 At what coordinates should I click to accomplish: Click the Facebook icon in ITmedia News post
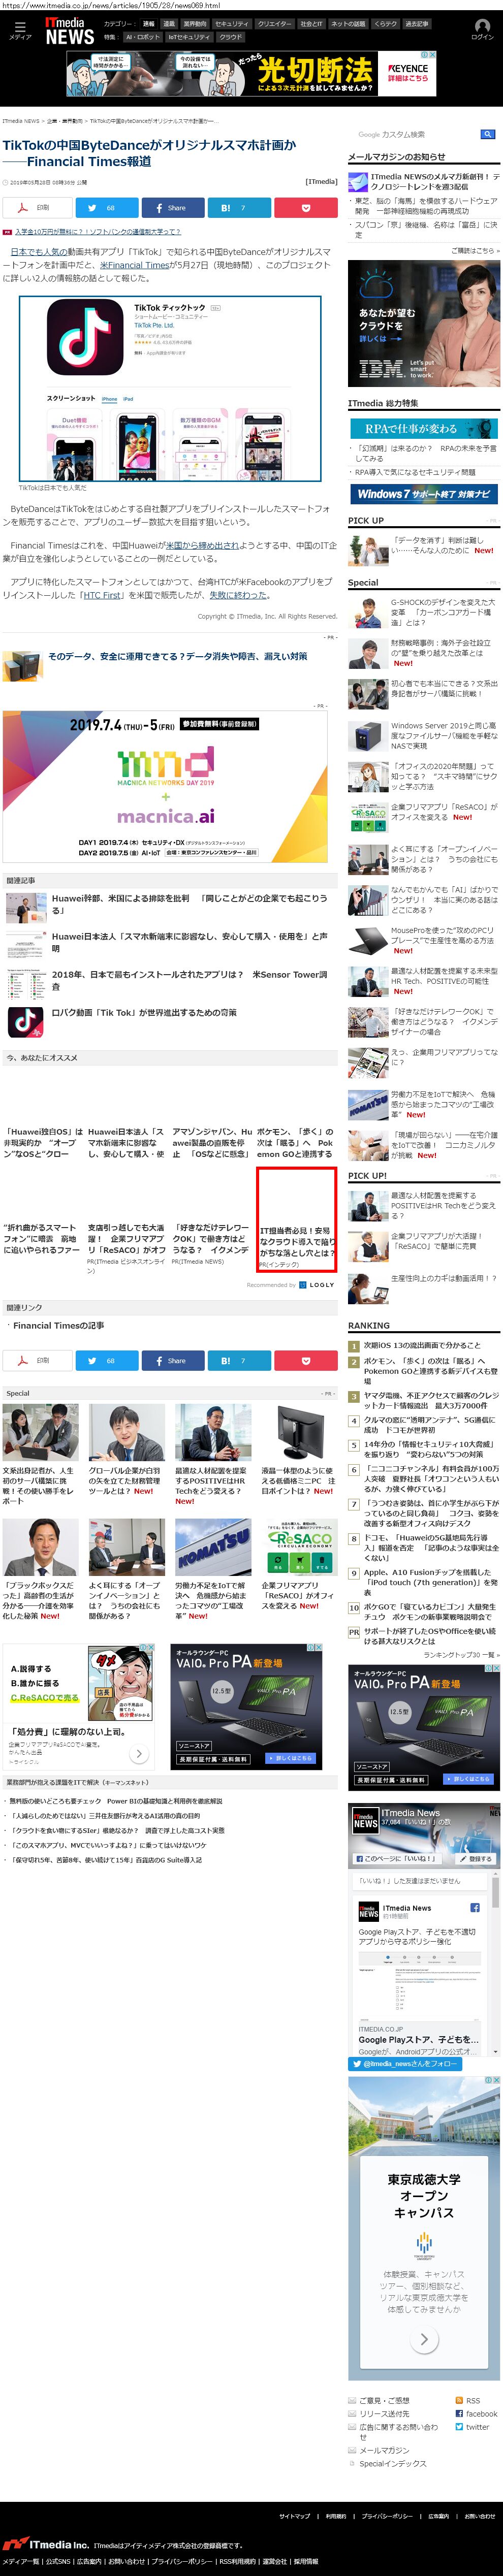click(474, 1907)
